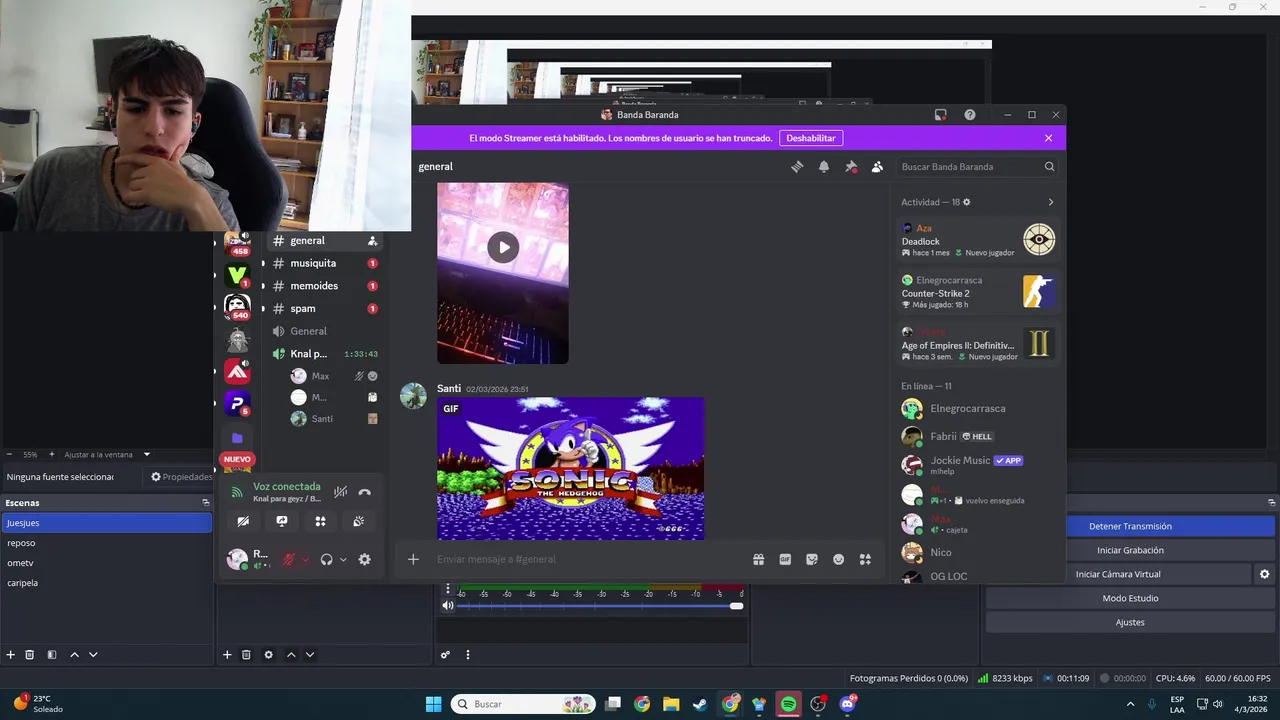The width and height of the screenshot is (1280, 720).
Task: Dismiss the Streamer mode banner
Action: point(1048,138)
